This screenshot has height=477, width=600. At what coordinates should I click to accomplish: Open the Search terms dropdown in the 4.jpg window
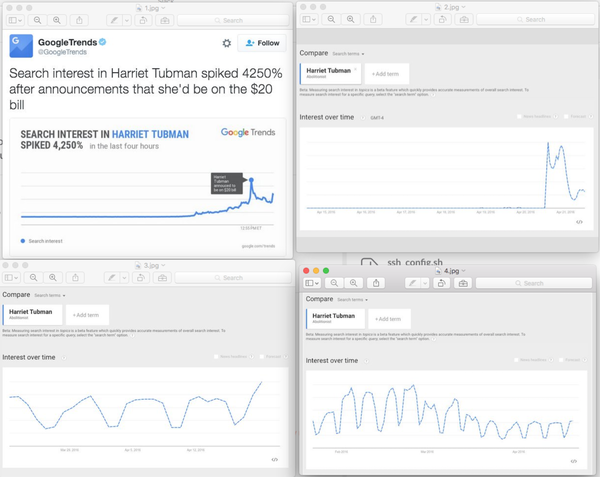[x=352, y=300]
